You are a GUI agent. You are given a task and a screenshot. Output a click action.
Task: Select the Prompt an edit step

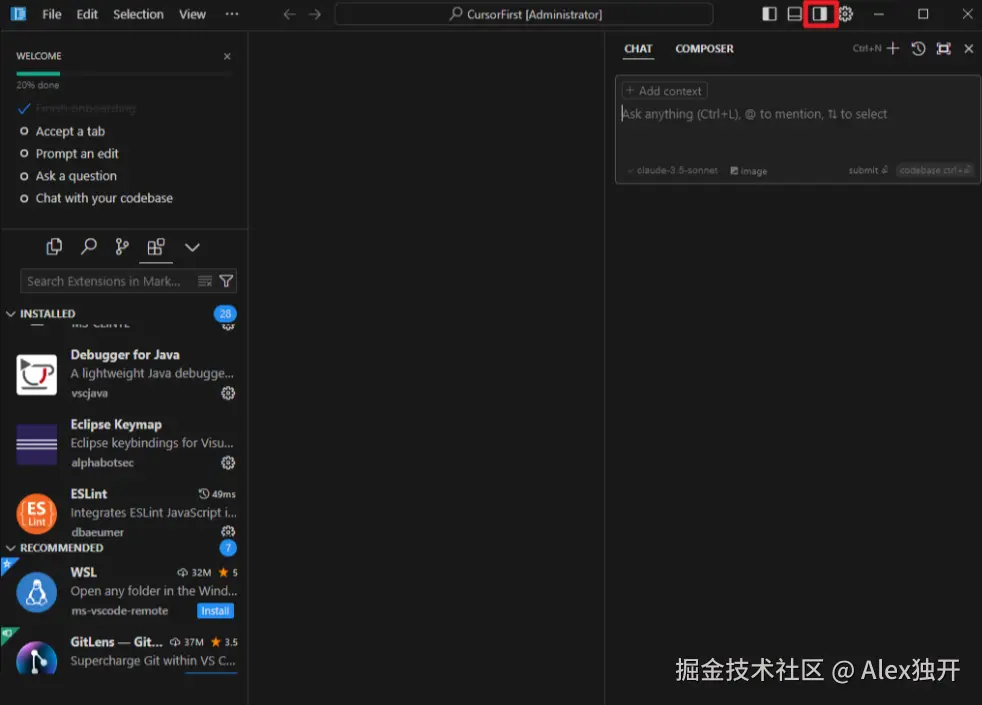click(76, 153)
